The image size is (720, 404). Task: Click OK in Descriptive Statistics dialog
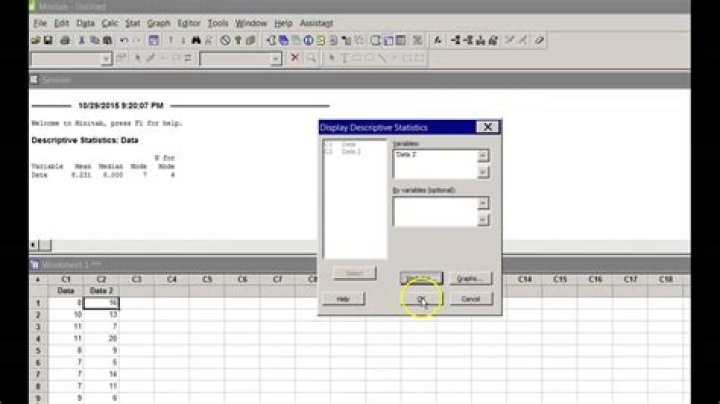pyautogui.click(x=421, y=299)
